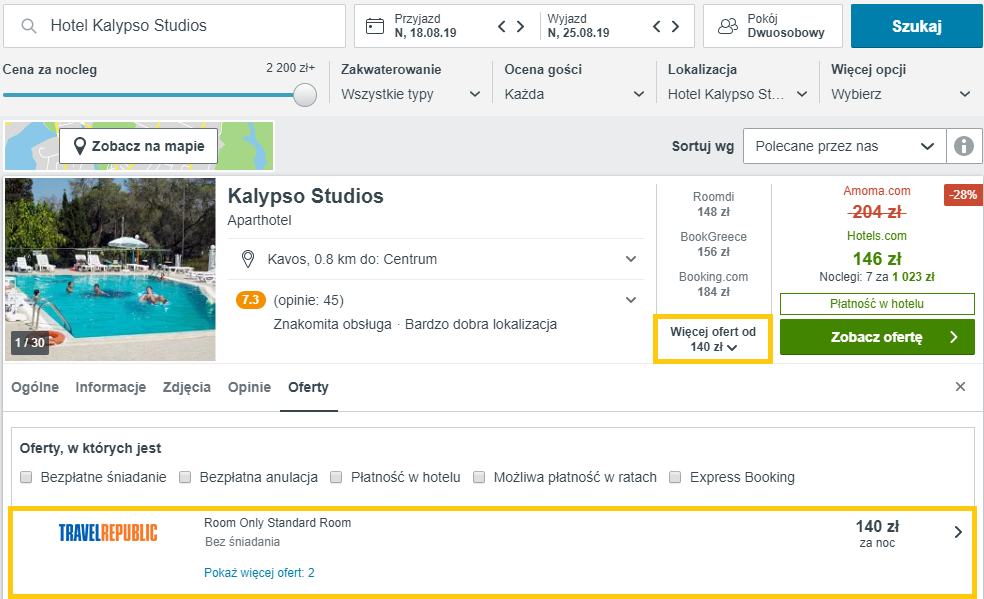984x599 pixels.
Task: Close the hotel details panel
Action: [960, 386]
